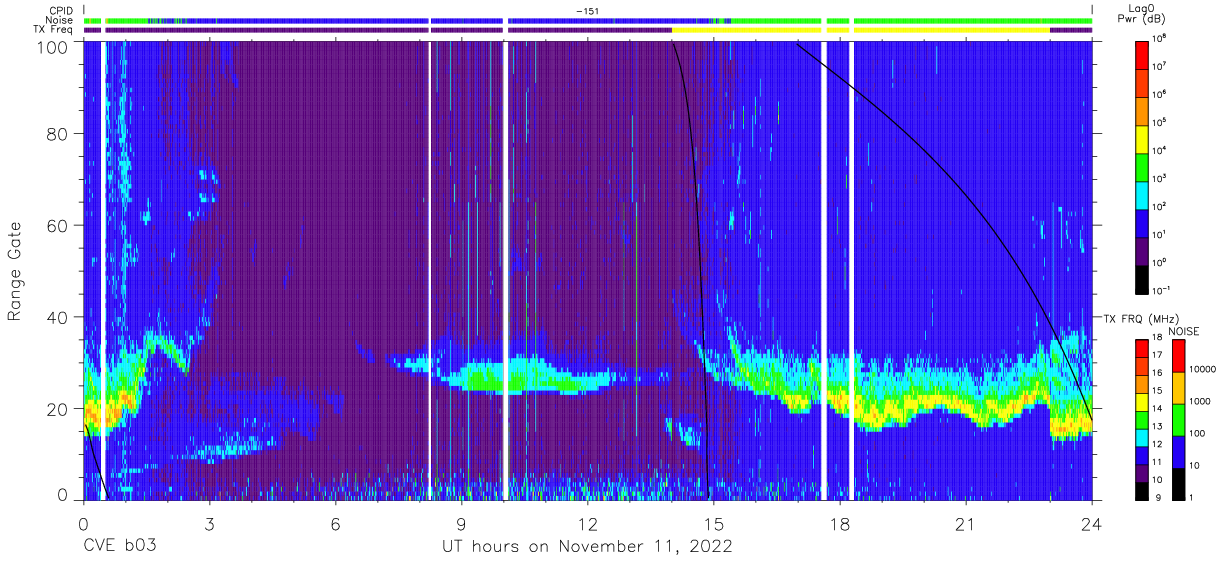Click the '15' hour tick on time axis
Screen dimensions: 1228x567
(714, 524)
